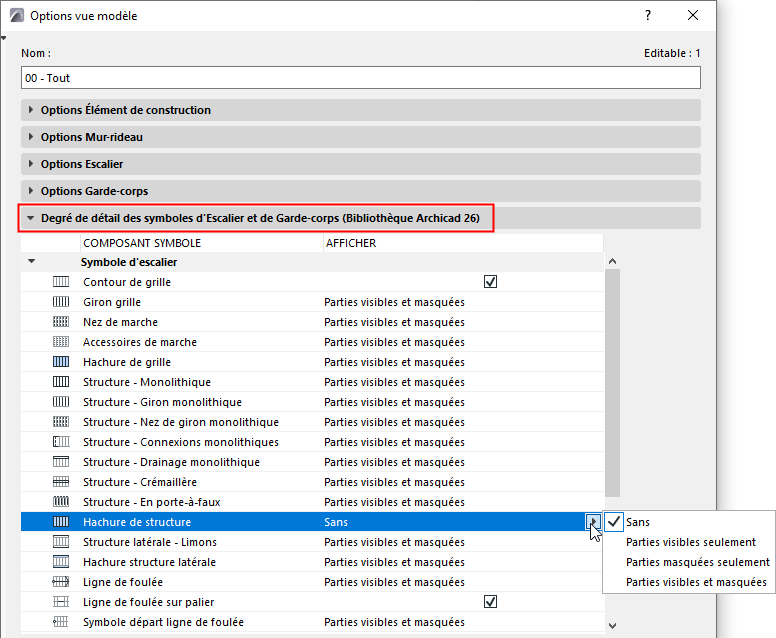Choose Parties masquées seulement option
The width and height of the screenshot is (776, 638).
point(698,562)
